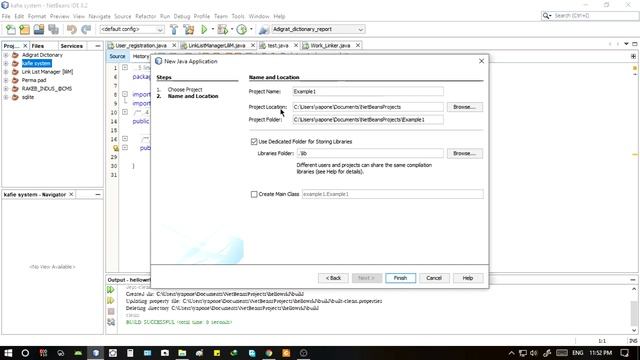Image resolution: width=640 pixels, height=360 pixels.
Task: Open the Windows Start menu
Action: click(8, 353)
